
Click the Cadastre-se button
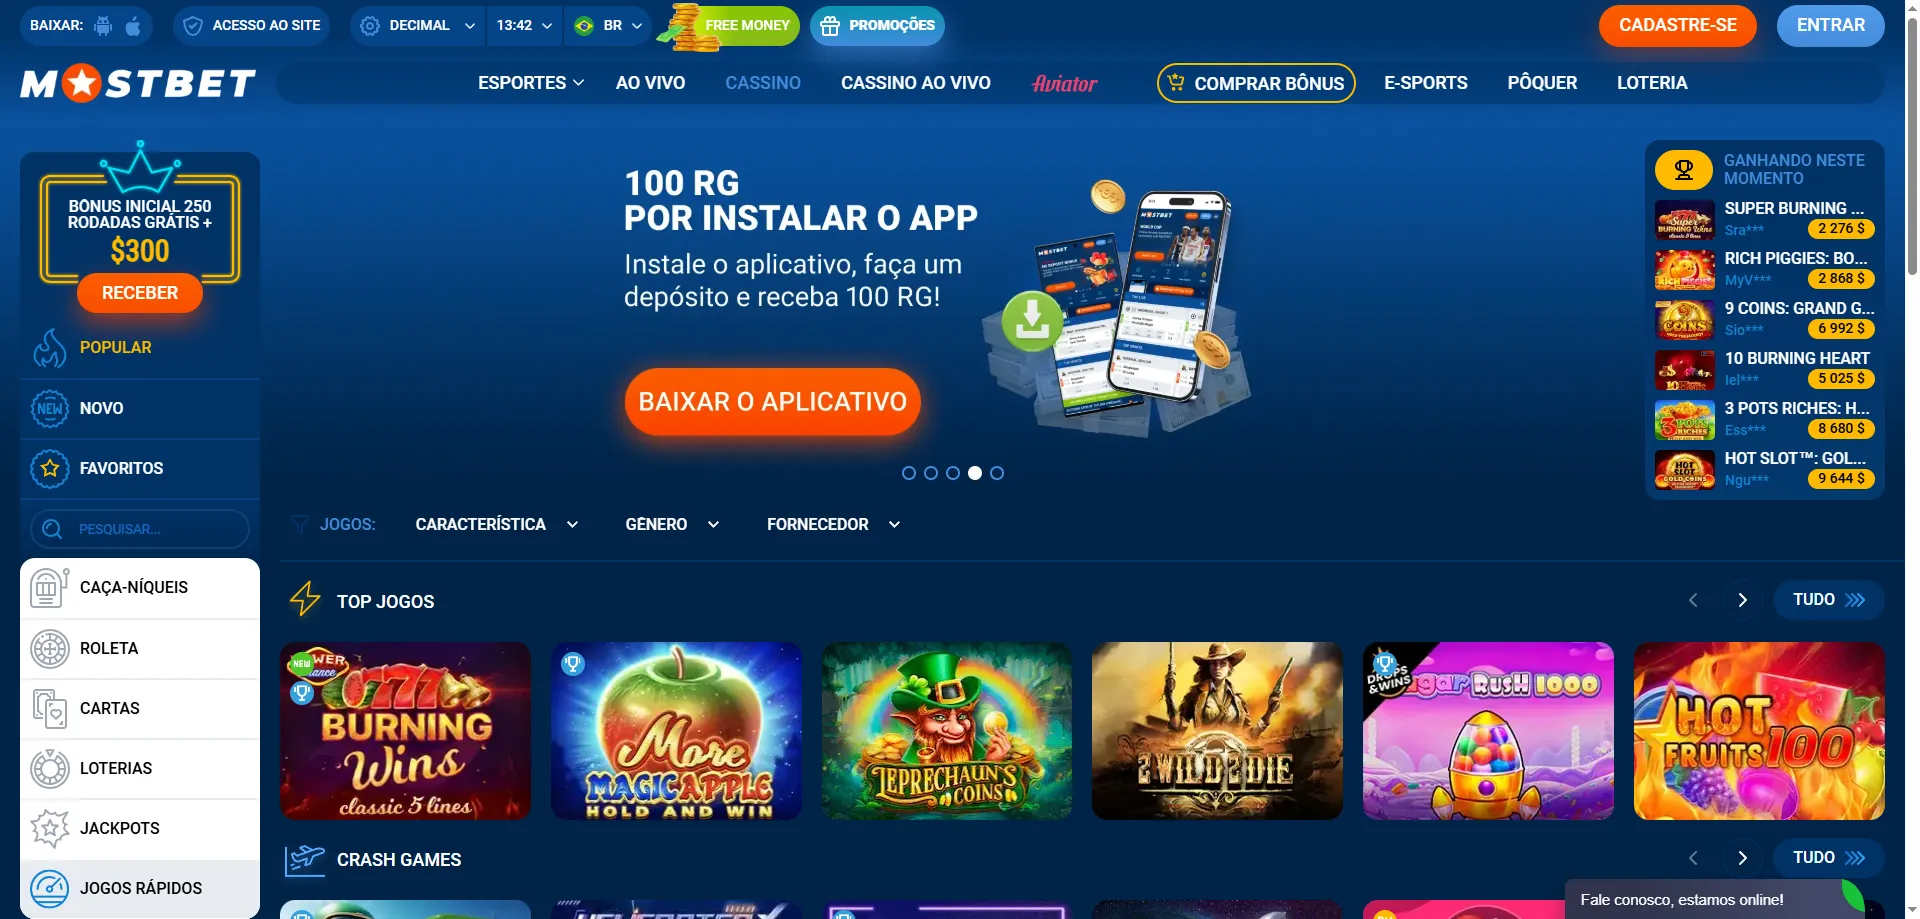1678,26
